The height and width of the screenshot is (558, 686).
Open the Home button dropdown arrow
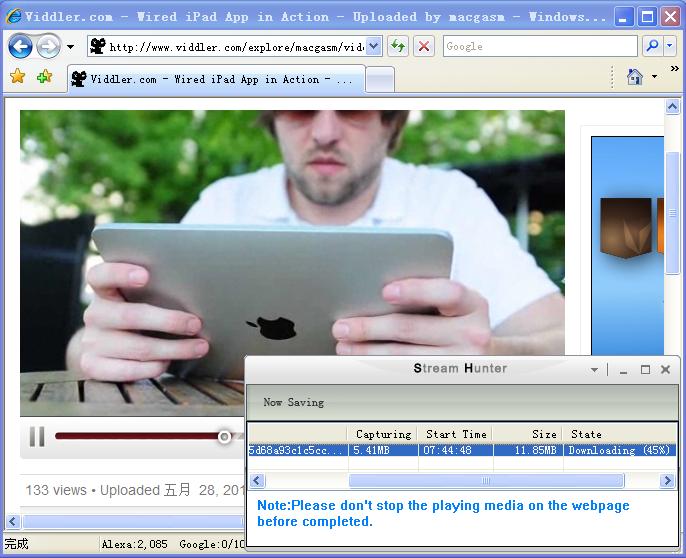coord(654,77)
